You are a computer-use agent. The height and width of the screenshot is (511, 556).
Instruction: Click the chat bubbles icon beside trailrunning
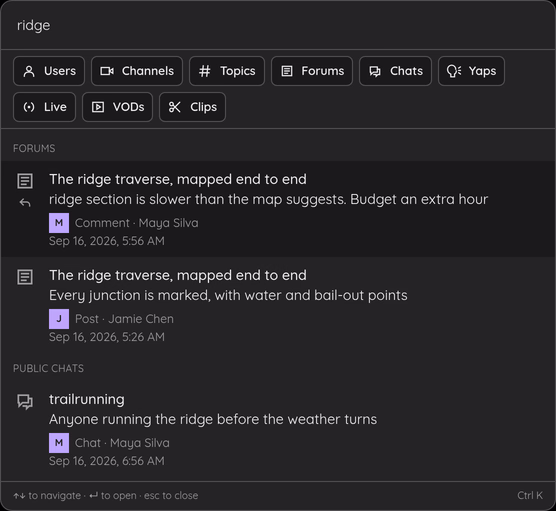click(25, 401)
